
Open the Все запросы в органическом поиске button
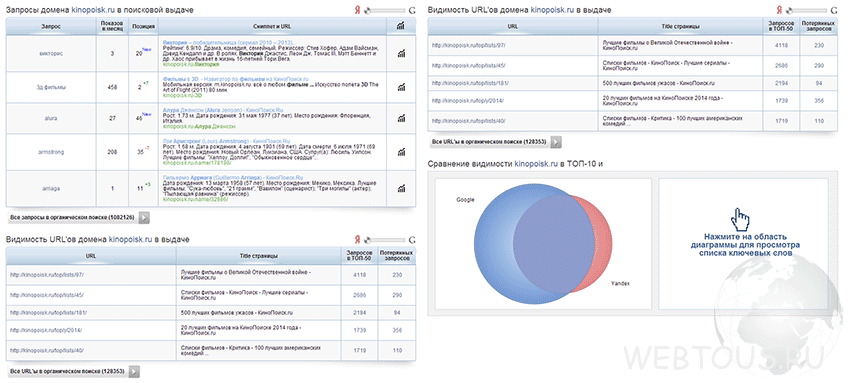tap(73, 218)
